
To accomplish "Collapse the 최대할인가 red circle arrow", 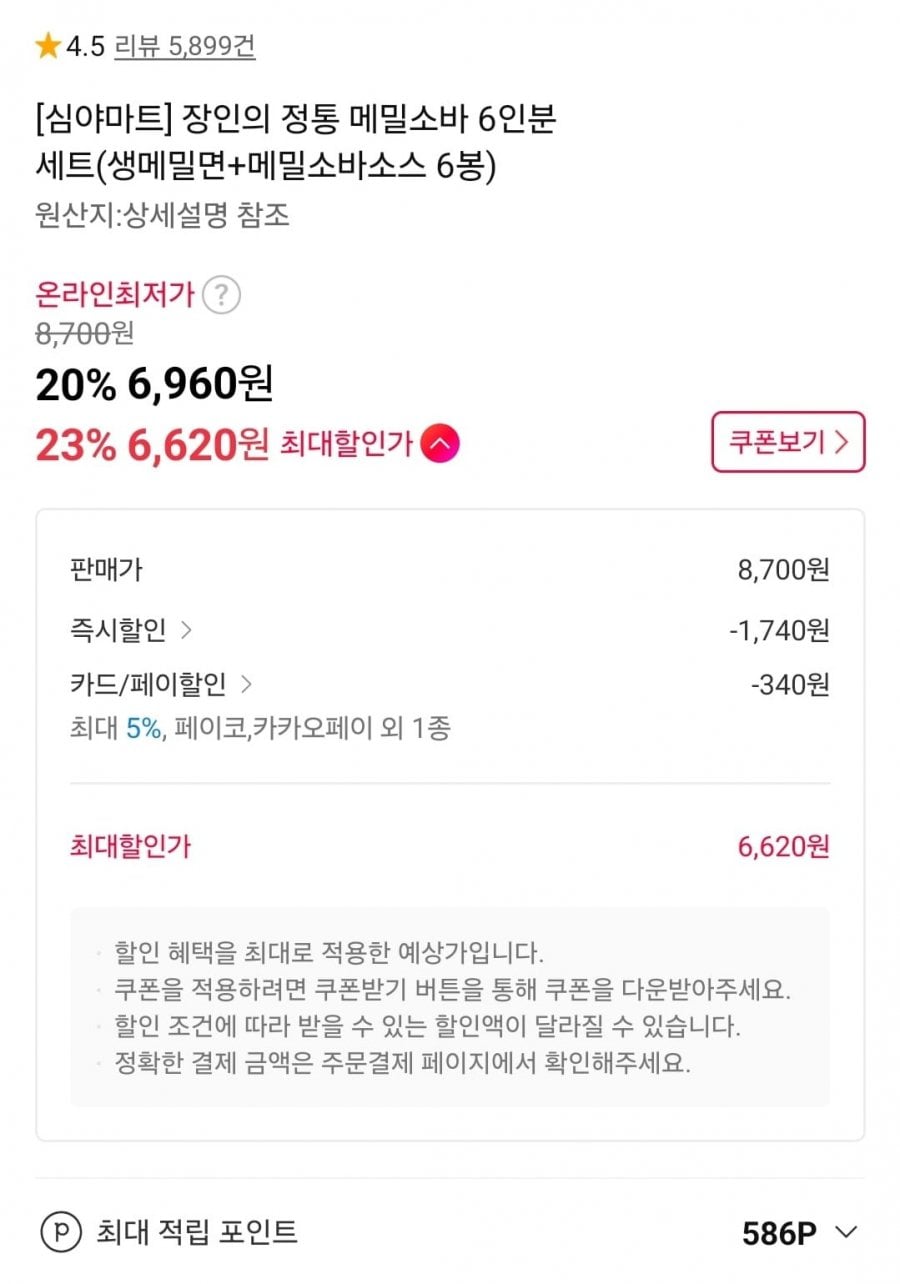I will [x=440, y=443].
